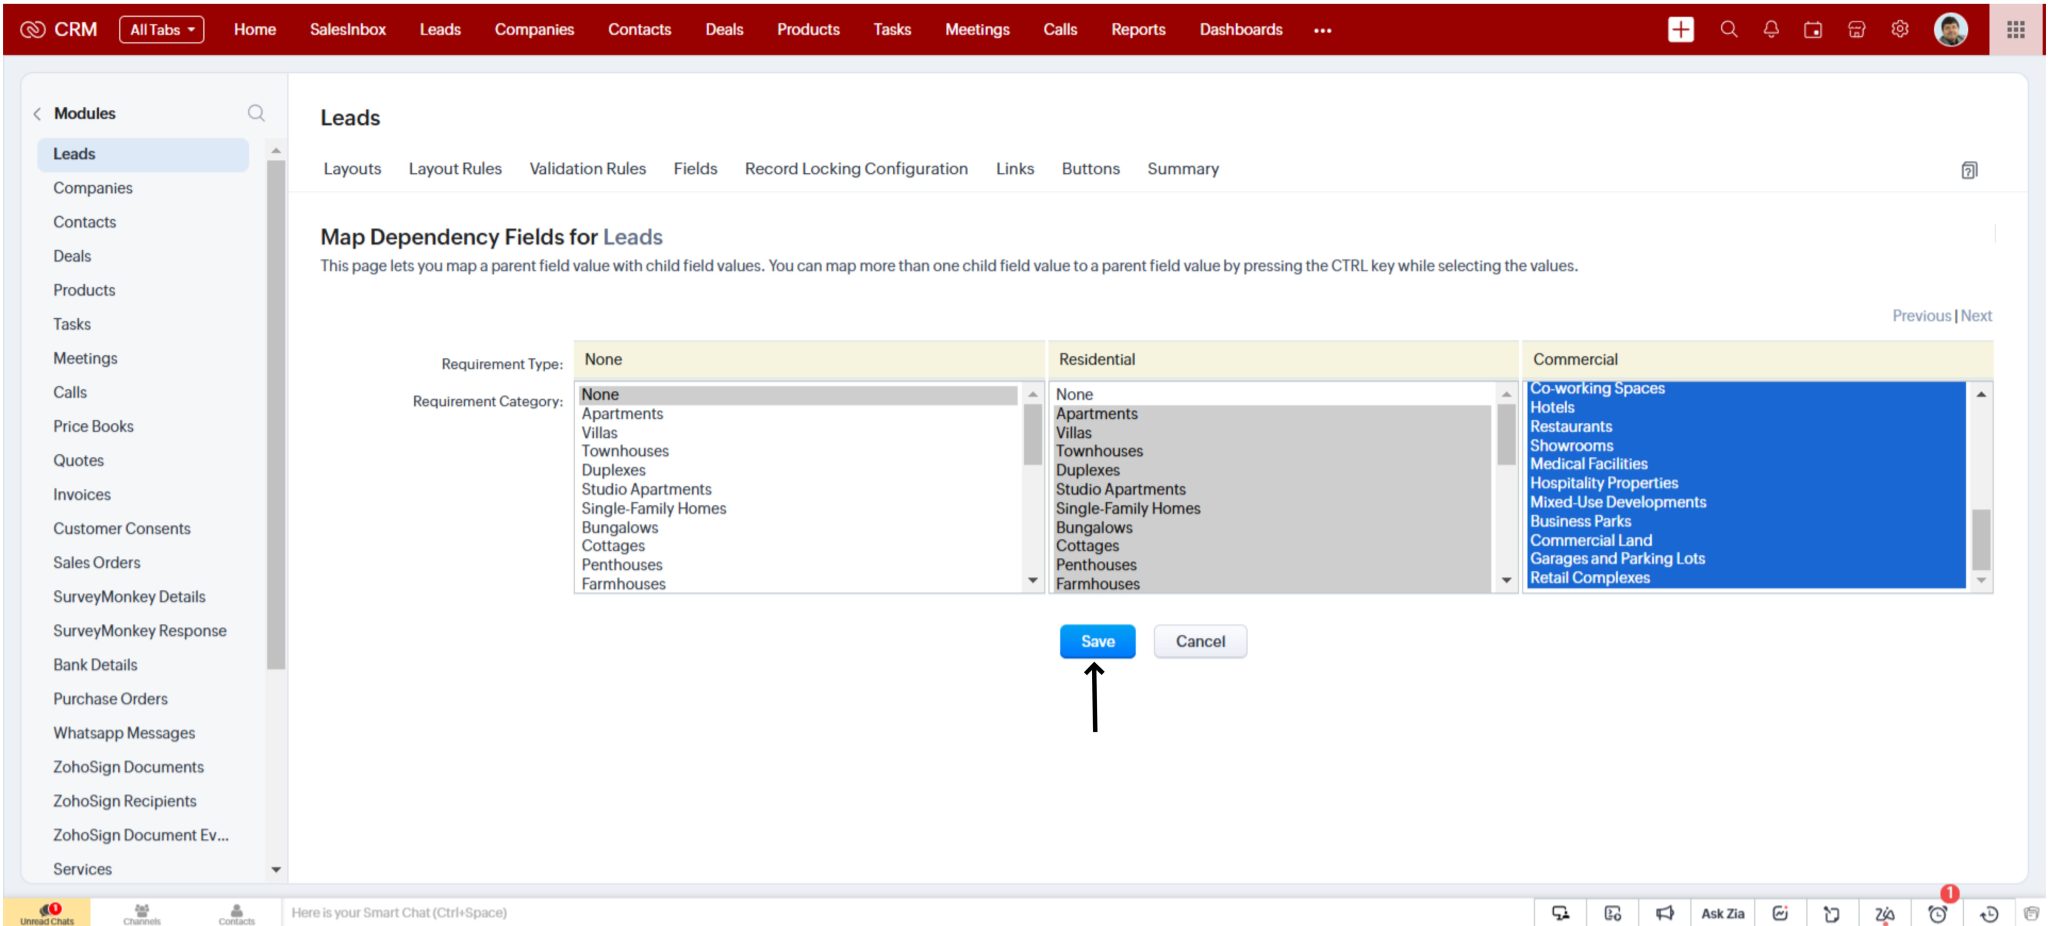The image size is (2048, 926).
Task: Open the reminders alarm icon with notification badge
Action: (1939, 912)
